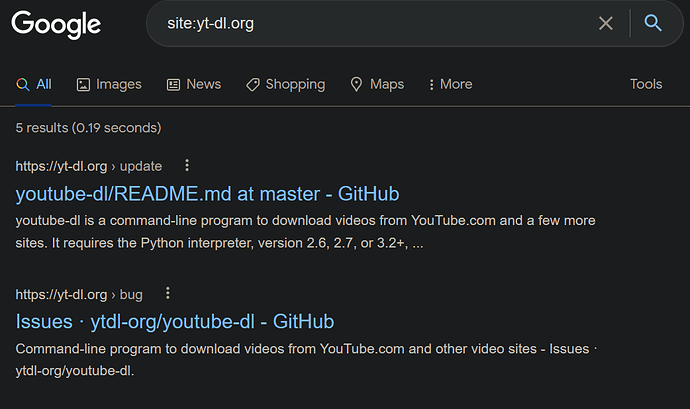Screen dimensions: 690x409
Task: Open the youtube-dl/README.md at master link
Action: pyautogui.click(x=207, y=194)
